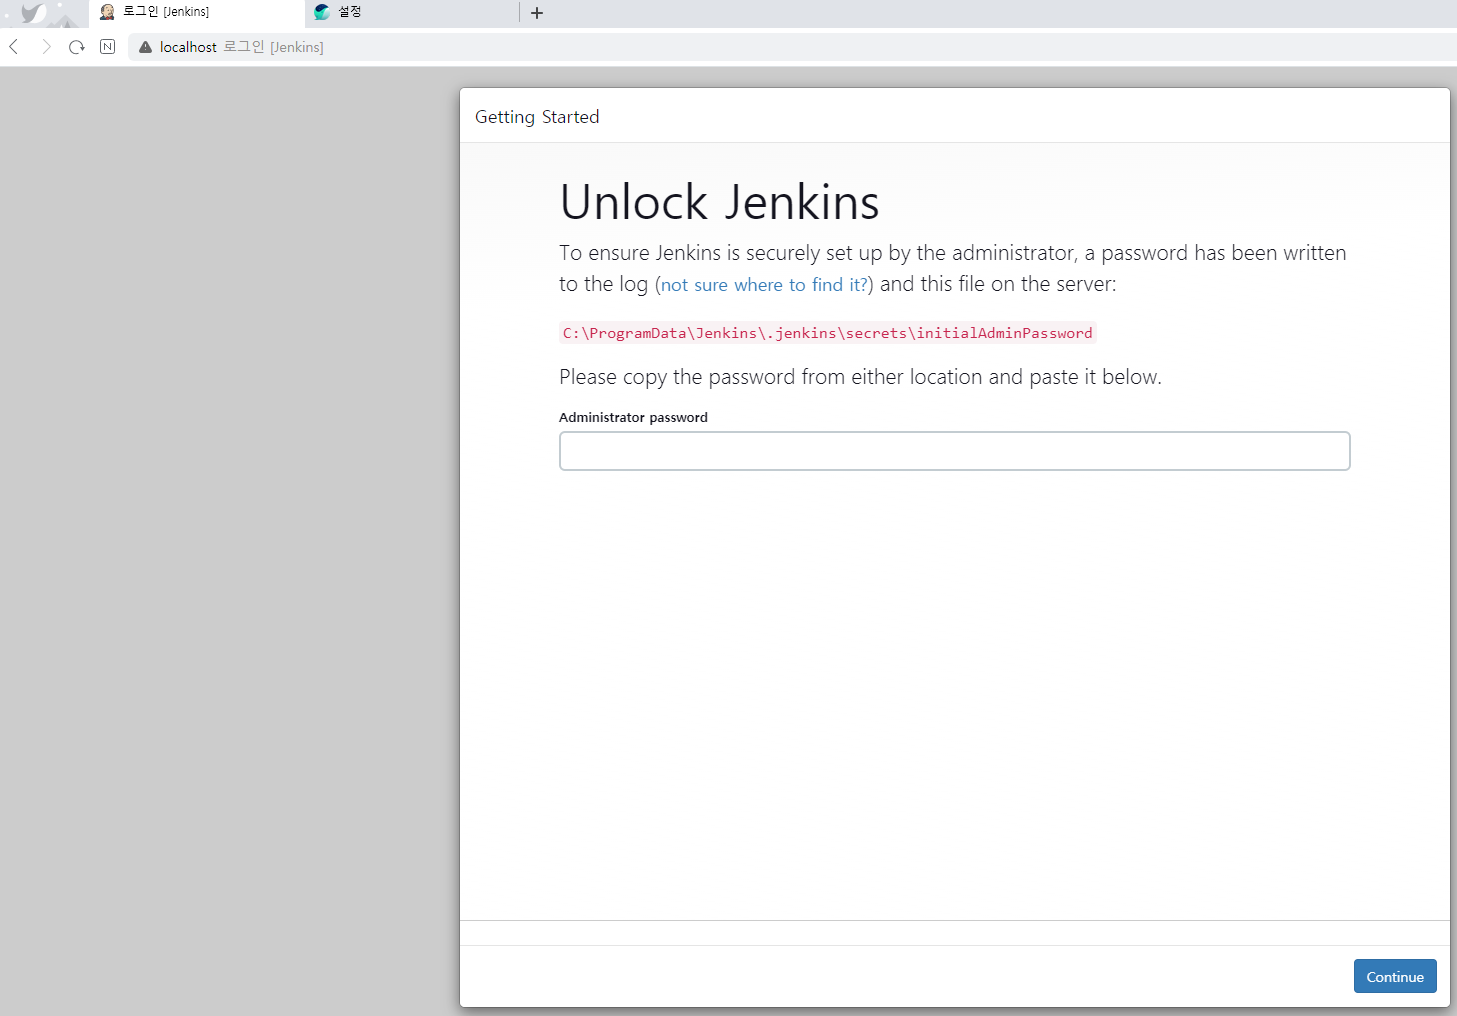This screenshot has height=1016, width=1457.
Task: Click the initialAdminPassword file path text
Action: (827, 333)
